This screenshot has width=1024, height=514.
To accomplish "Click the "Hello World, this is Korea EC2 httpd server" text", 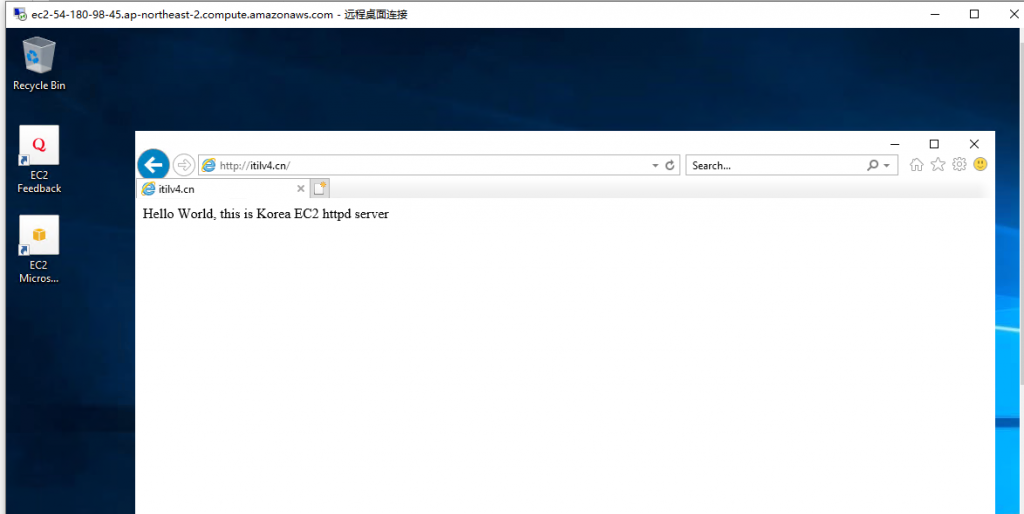I will click(x=265, y=214).
